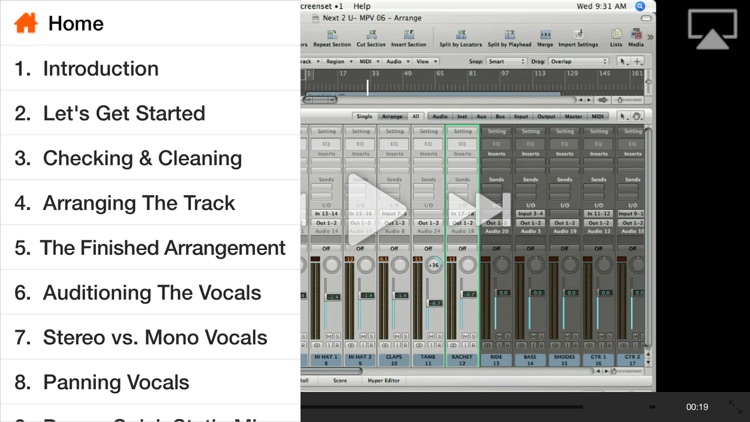The image size is (750, 422).
Task: Click the stereo format icon on TAMB
Action: click(x=419, y=345)
